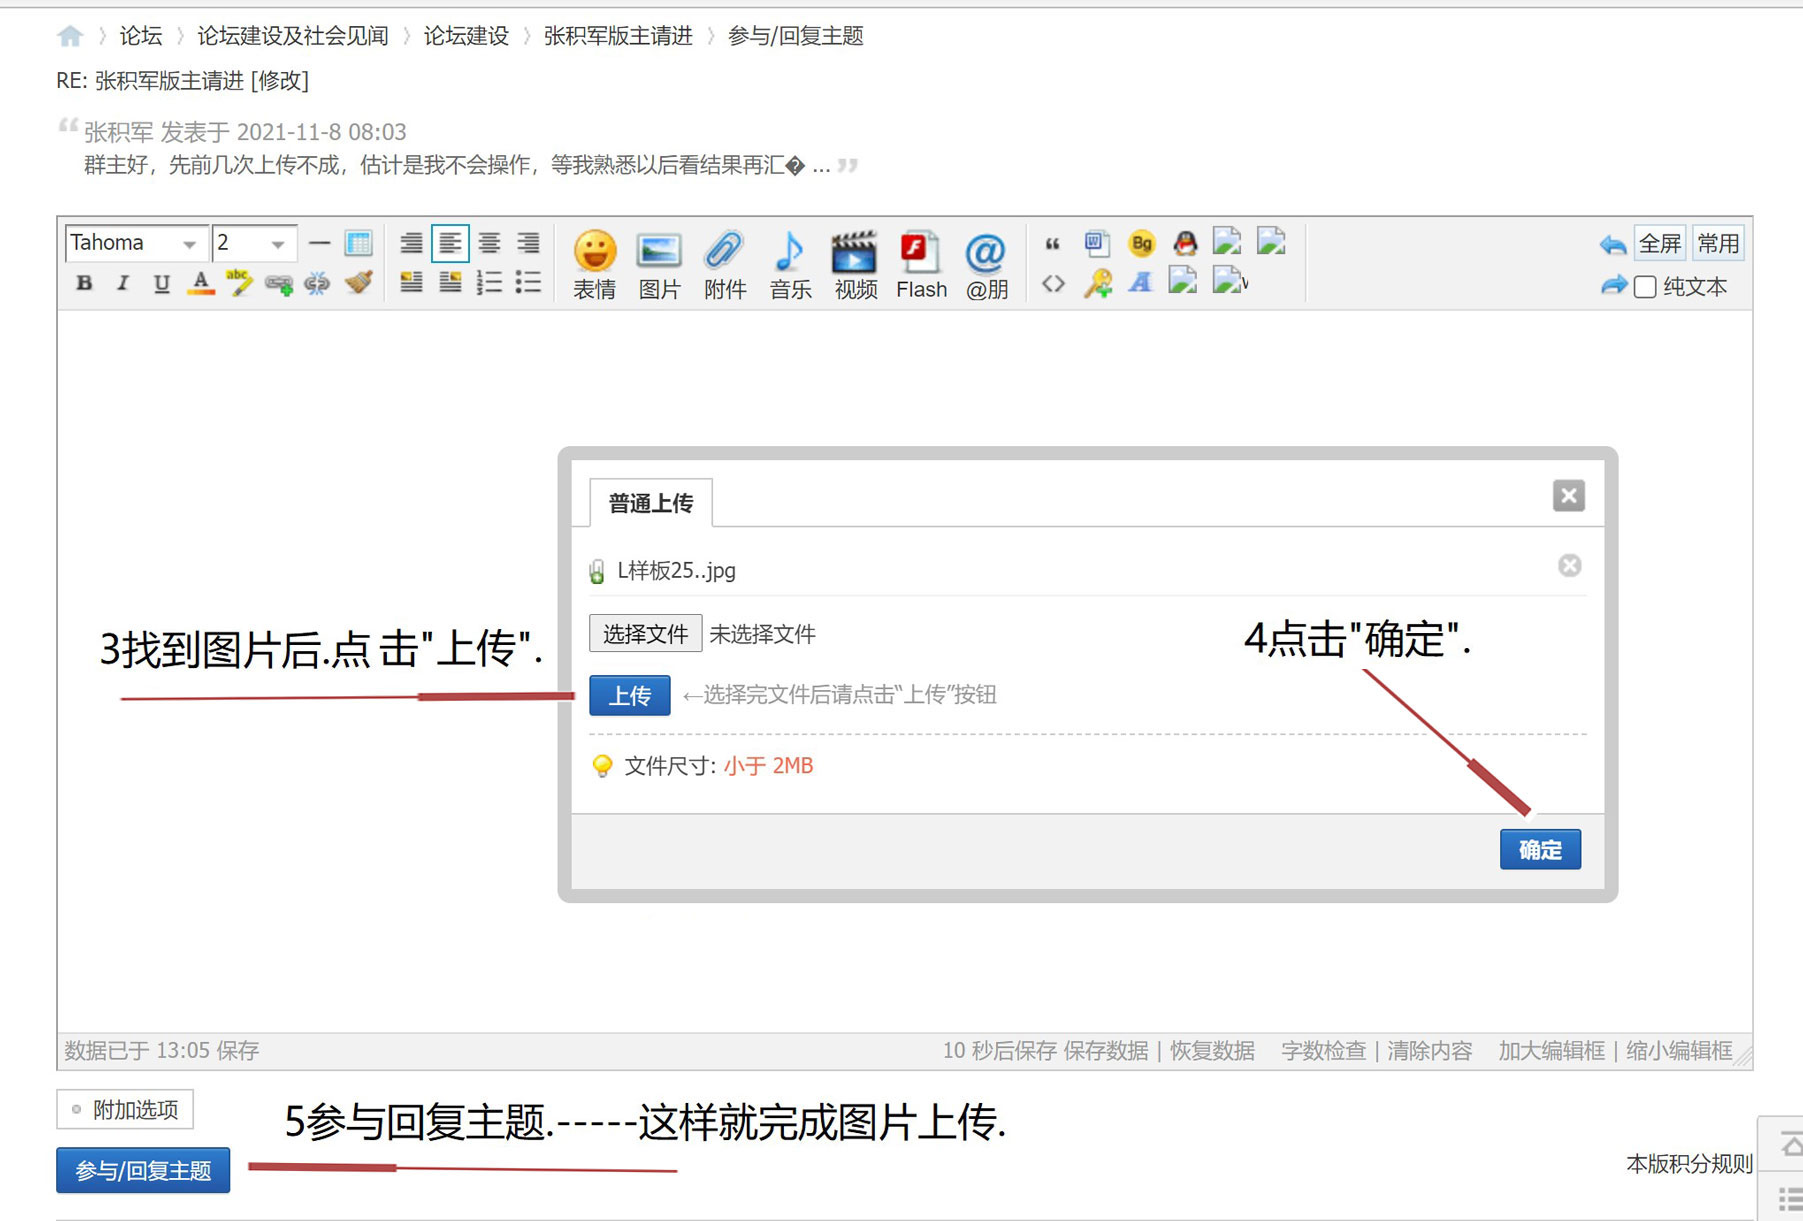Open the font size dropdown
1803x1221 pixels.
(253, 242)
